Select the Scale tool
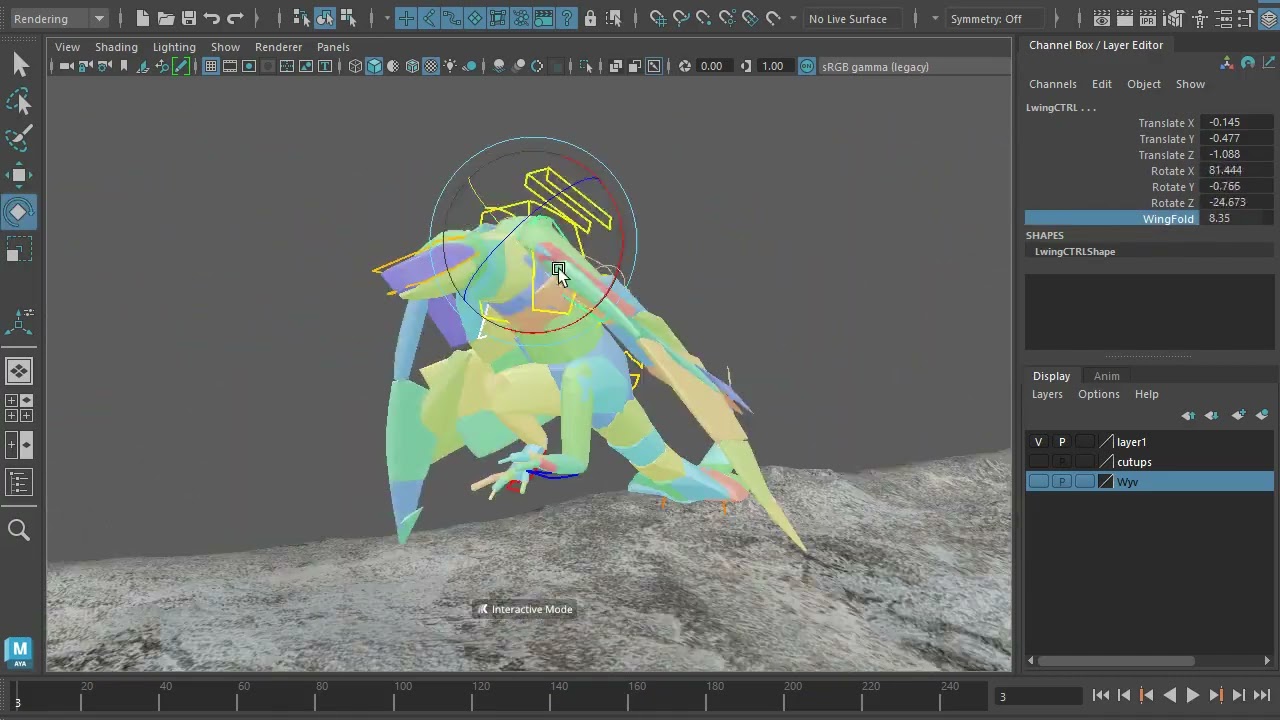The image size is (1280, 720). [20, 250]
